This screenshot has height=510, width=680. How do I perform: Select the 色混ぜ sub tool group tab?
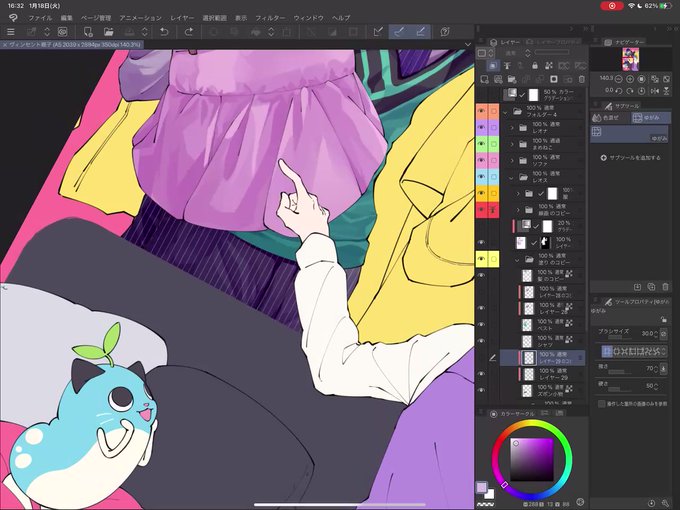609,118
